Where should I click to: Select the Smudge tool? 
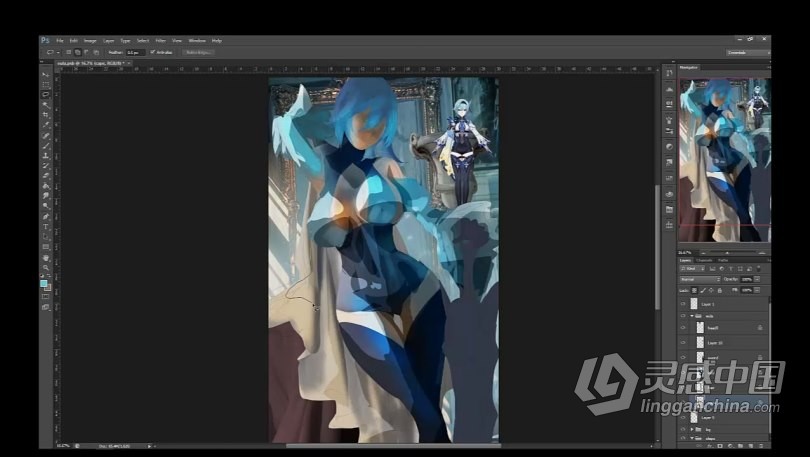coord(45,196)
